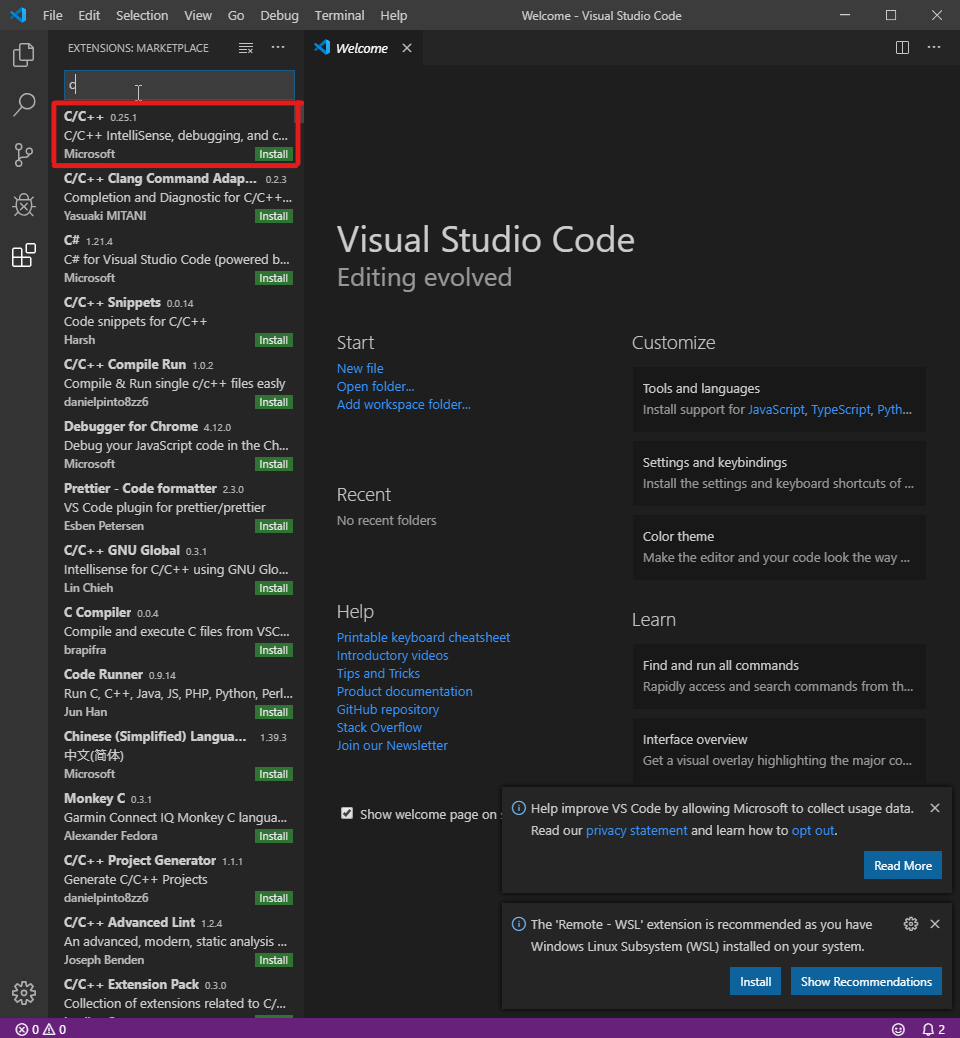
Task: Click Read More in notification
Action: tap(902, 865)
